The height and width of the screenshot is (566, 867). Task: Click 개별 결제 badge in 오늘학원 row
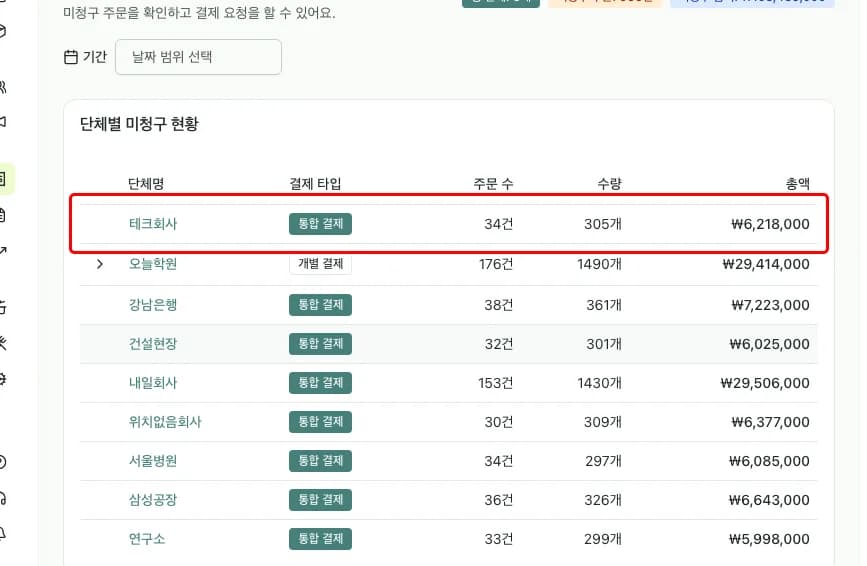320,264
